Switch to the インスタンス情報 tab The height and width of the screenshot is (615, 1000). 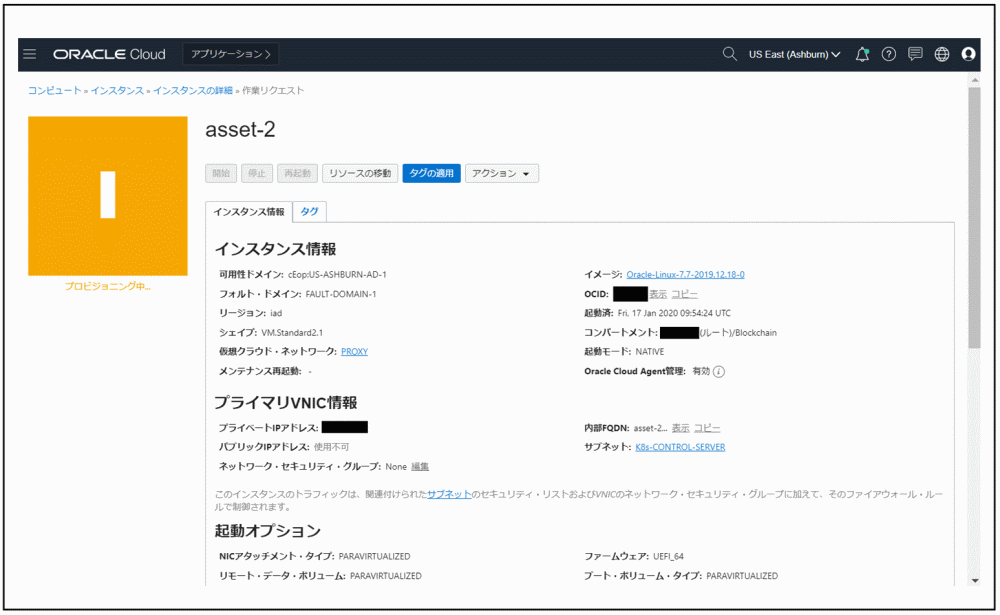tap(249, 212)
